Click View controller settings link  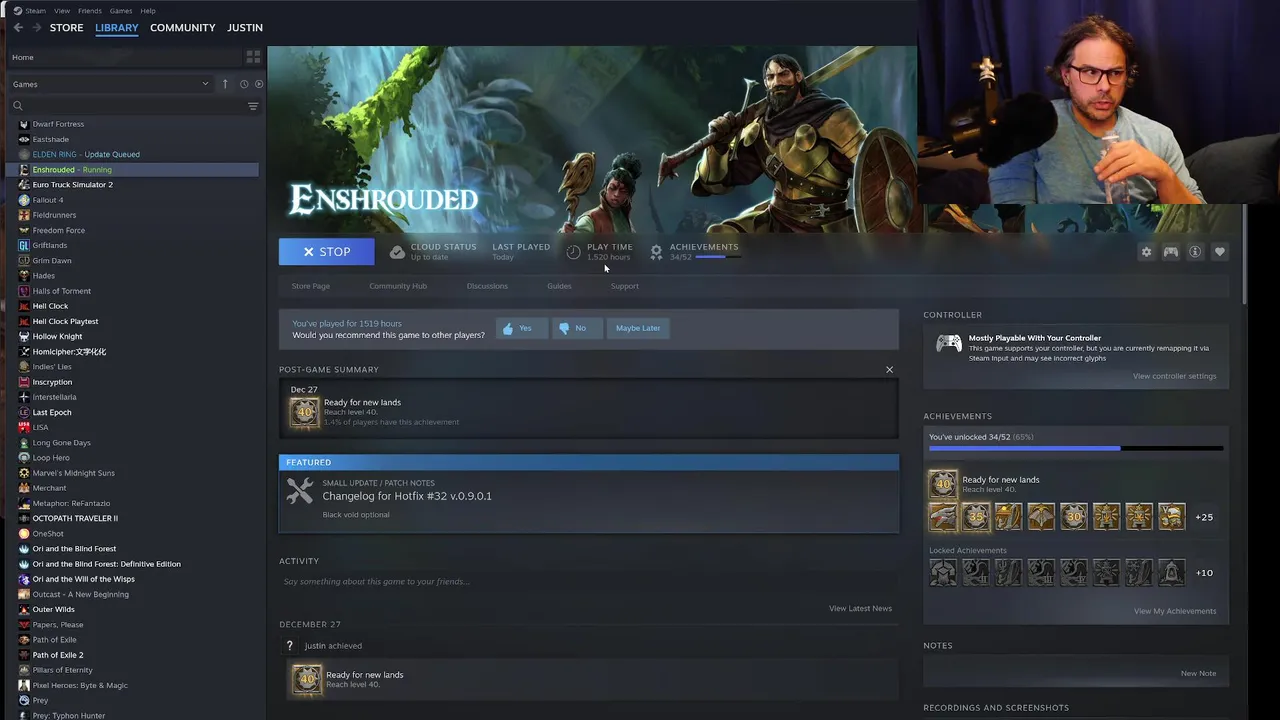click(1175, 376)
